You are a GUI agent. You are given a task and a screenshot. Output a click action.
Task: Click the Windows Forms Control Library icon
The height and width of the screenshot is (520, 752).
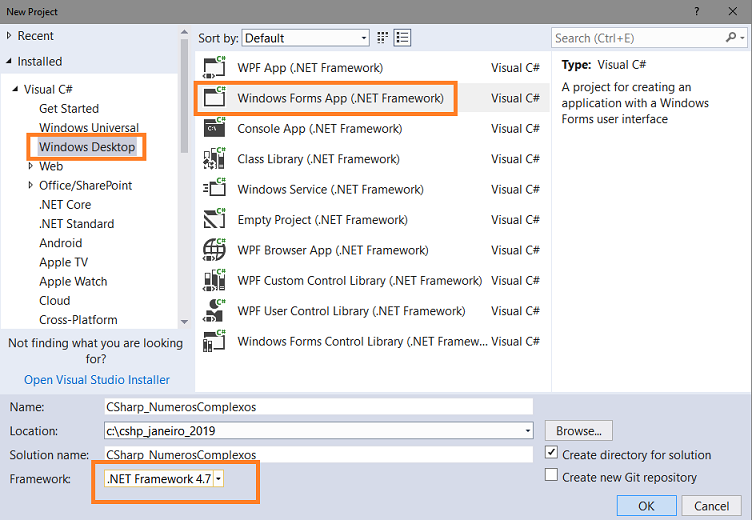point(214,341)
